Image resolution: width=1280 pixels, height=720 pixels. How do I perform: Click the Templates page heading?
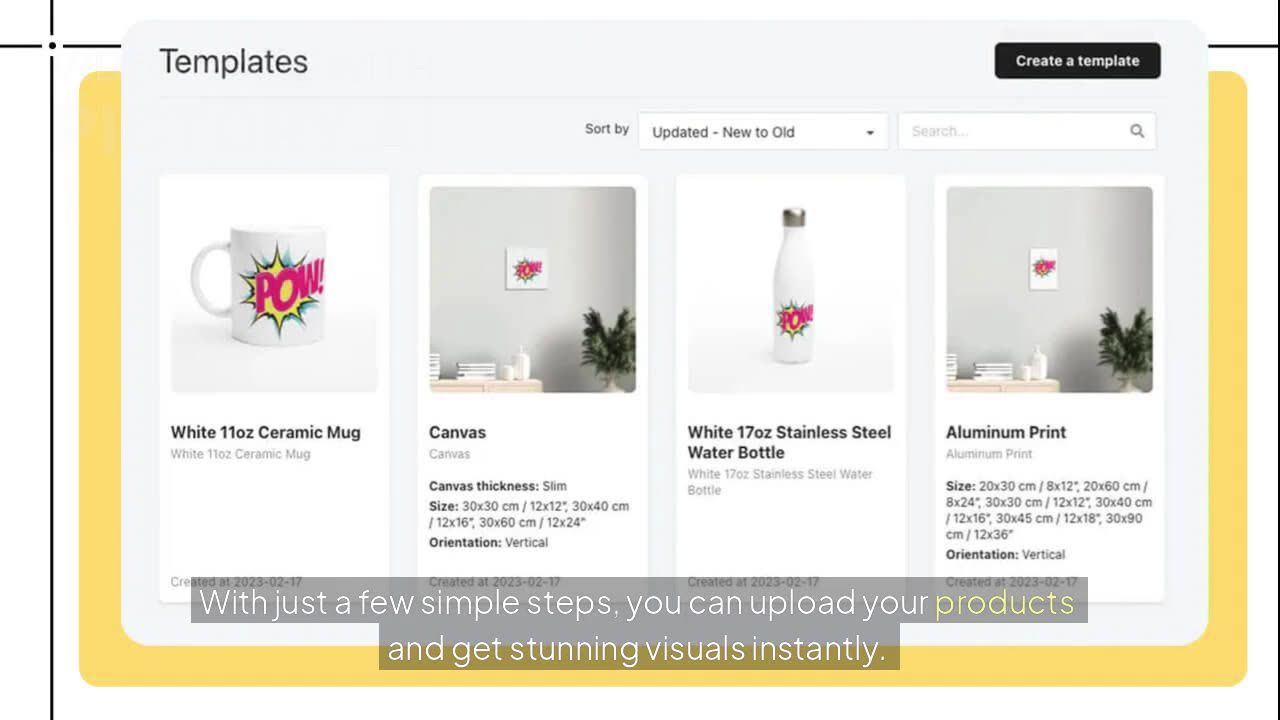pyautogui.click(x=233, y=62)
